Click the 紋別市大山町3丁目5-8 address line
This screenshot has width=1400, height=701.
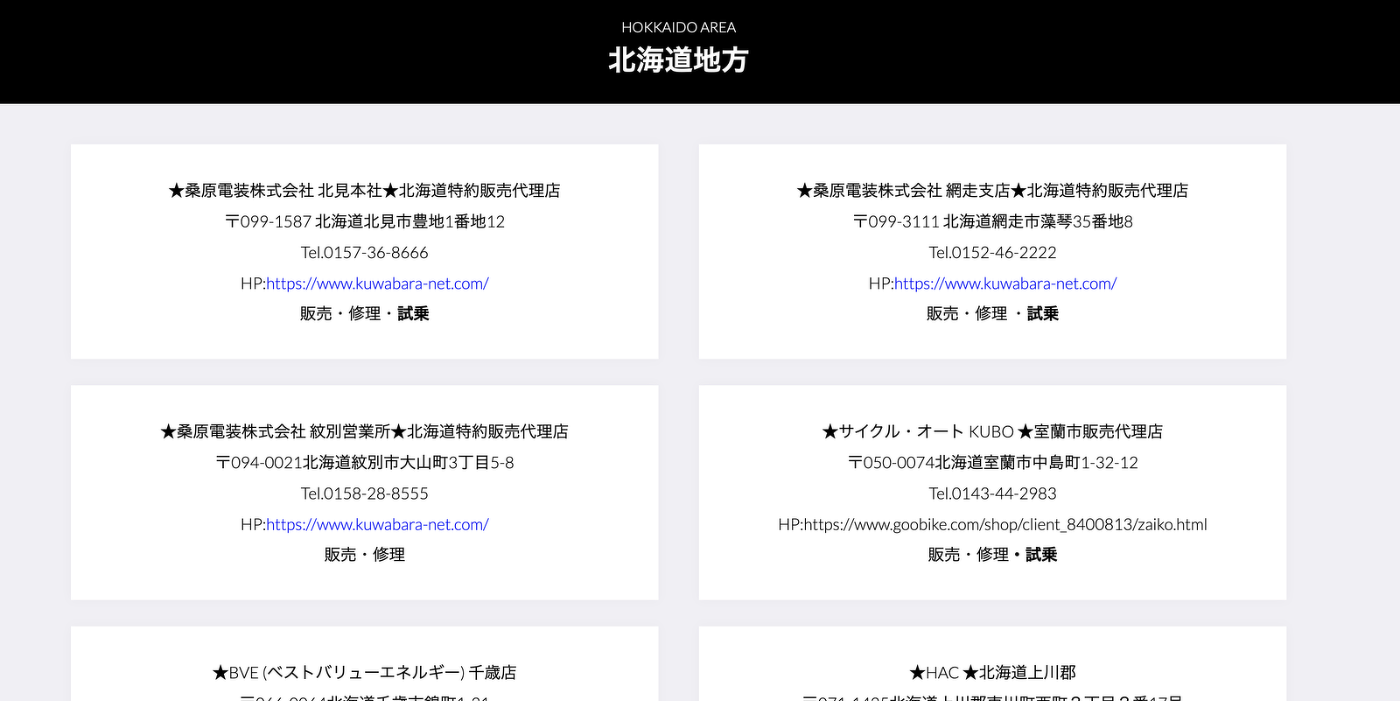(364, 462)
